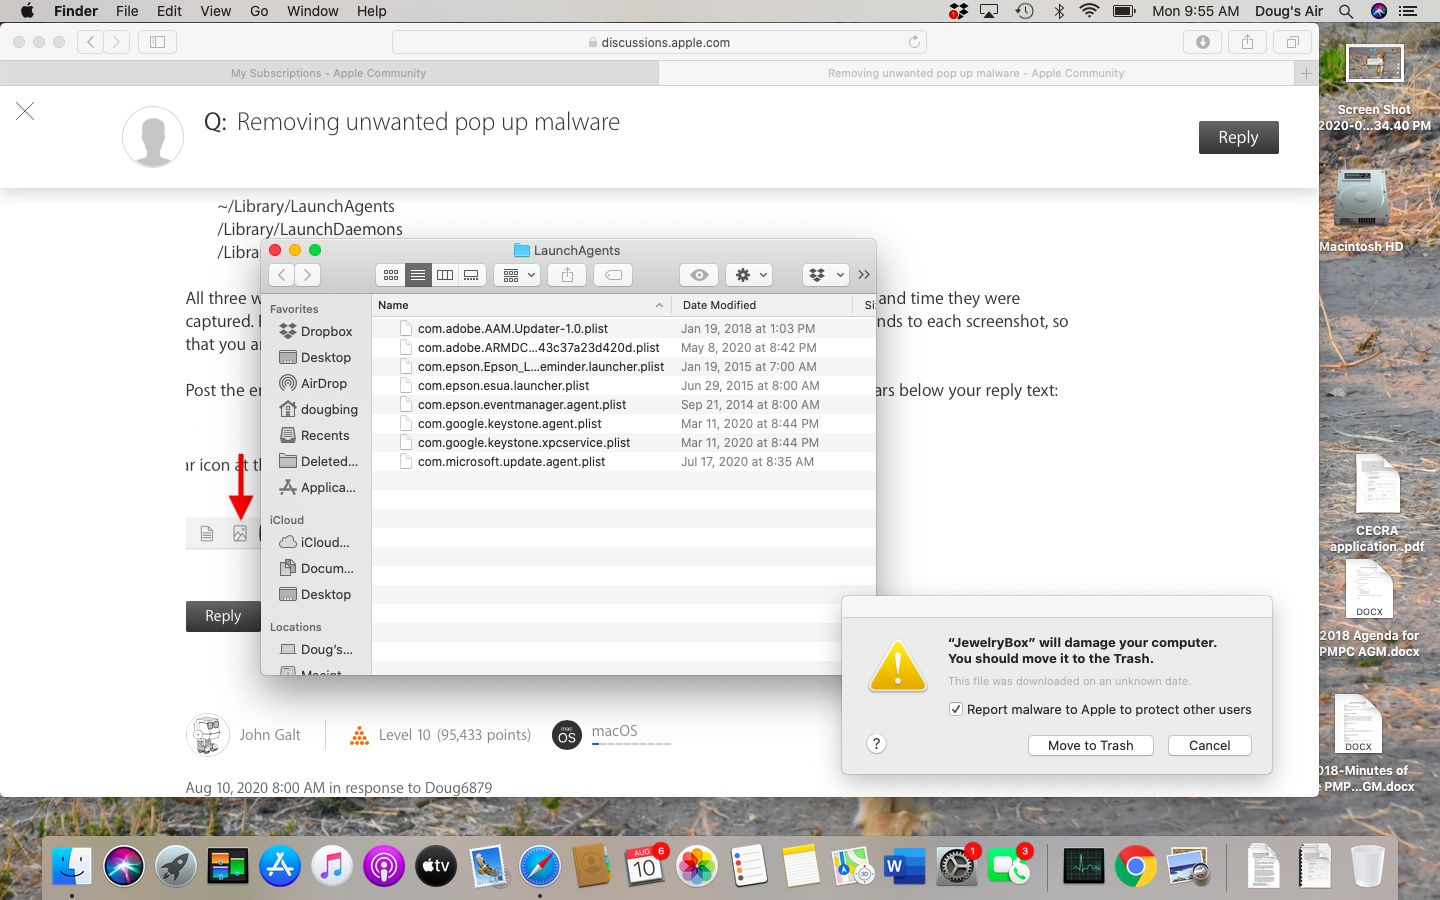
Task: Open a new Safari tab
Action: tap(1306, 73)
